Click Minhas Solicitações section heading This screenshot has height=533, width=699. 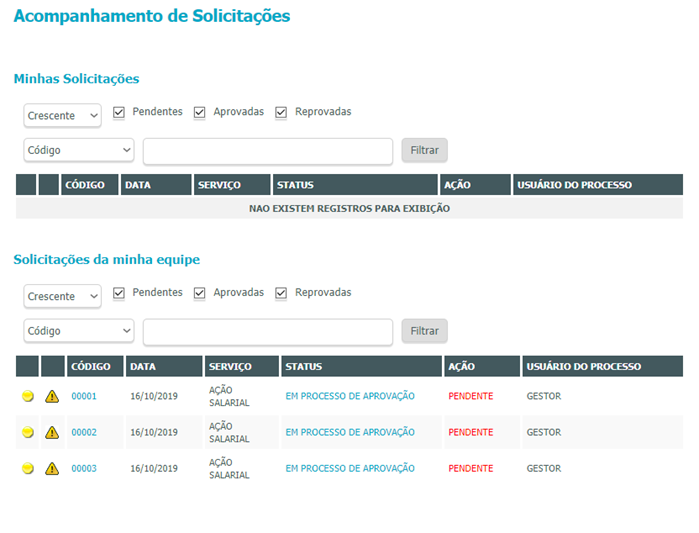(76, 79)
